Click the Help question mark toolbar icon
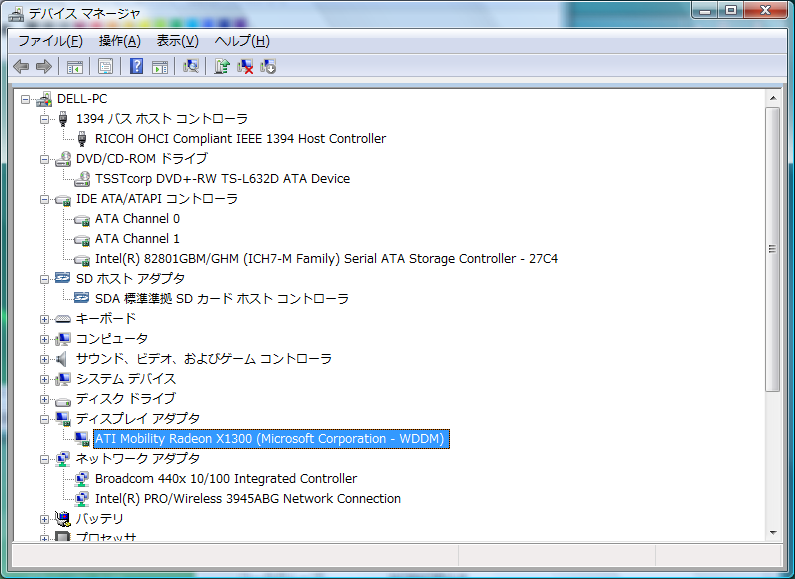This screenshot has width=795, height=579. [136, 67]
